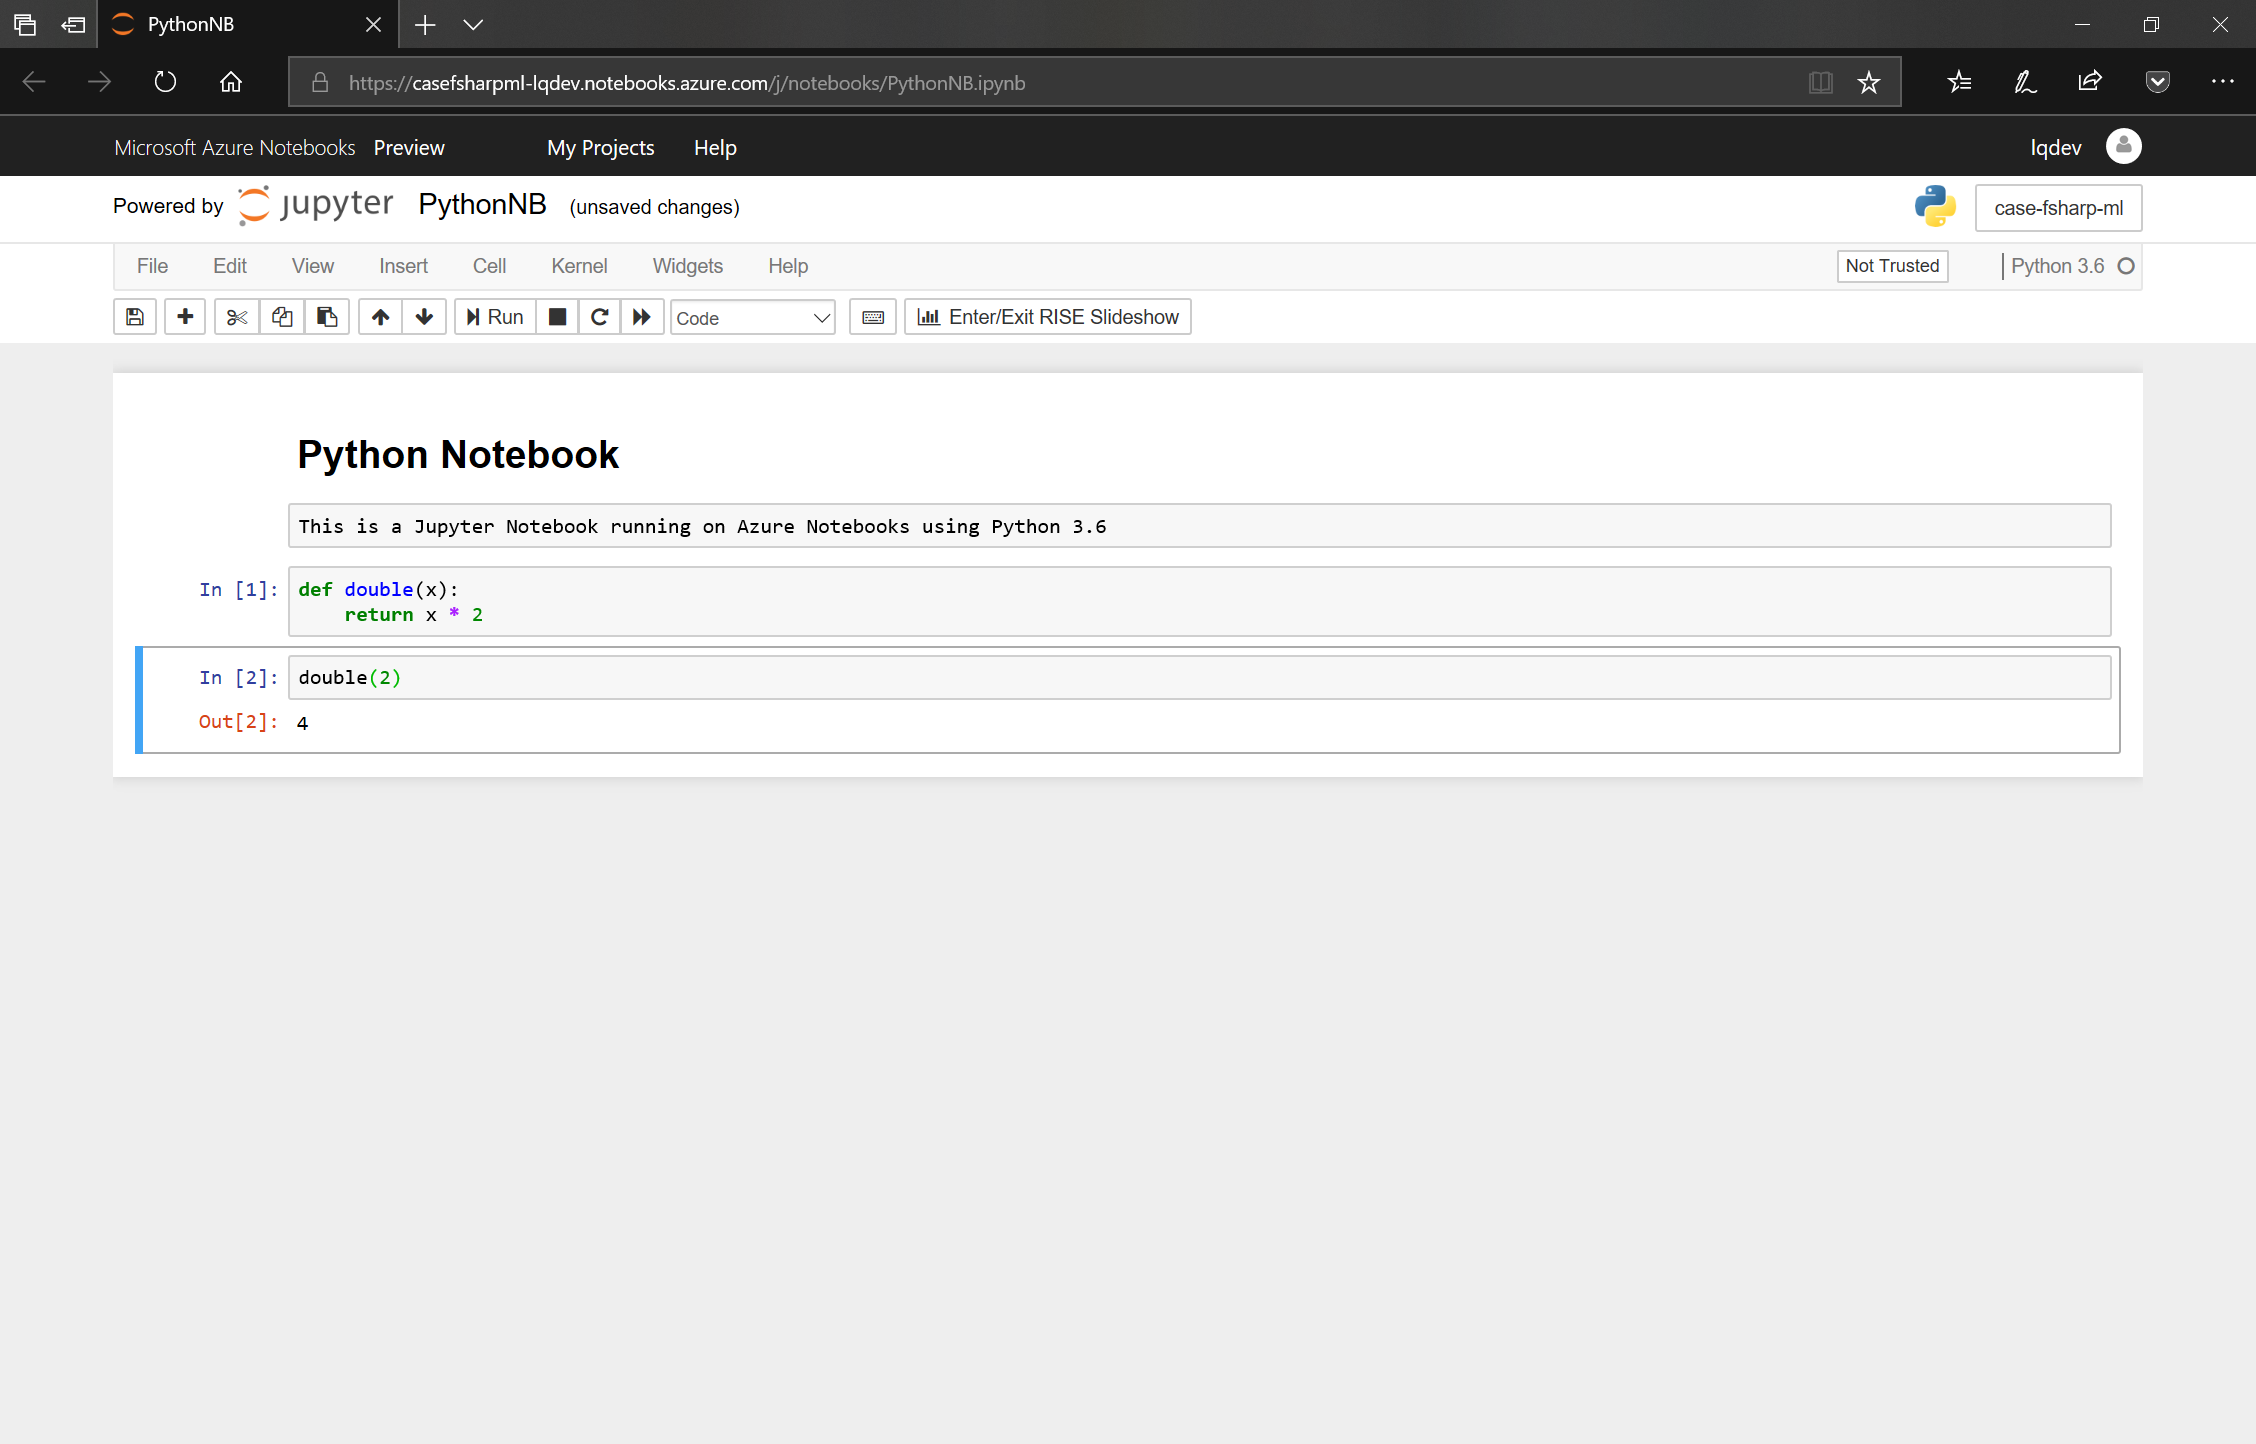
Task: Go to My Projects link
Action: coord(600,148)
